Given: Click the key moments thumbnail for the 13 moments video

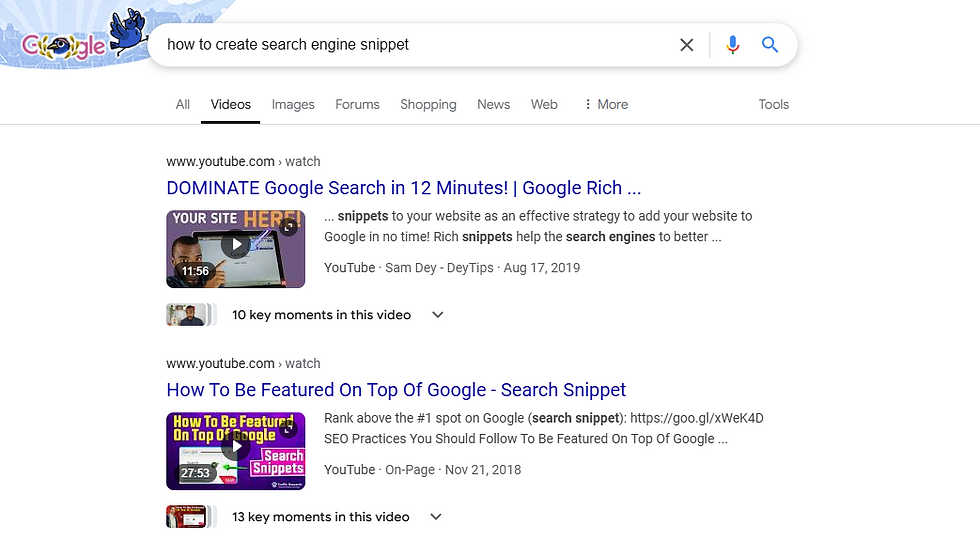Looking at the screenshot, I should (x=191, y=516).
